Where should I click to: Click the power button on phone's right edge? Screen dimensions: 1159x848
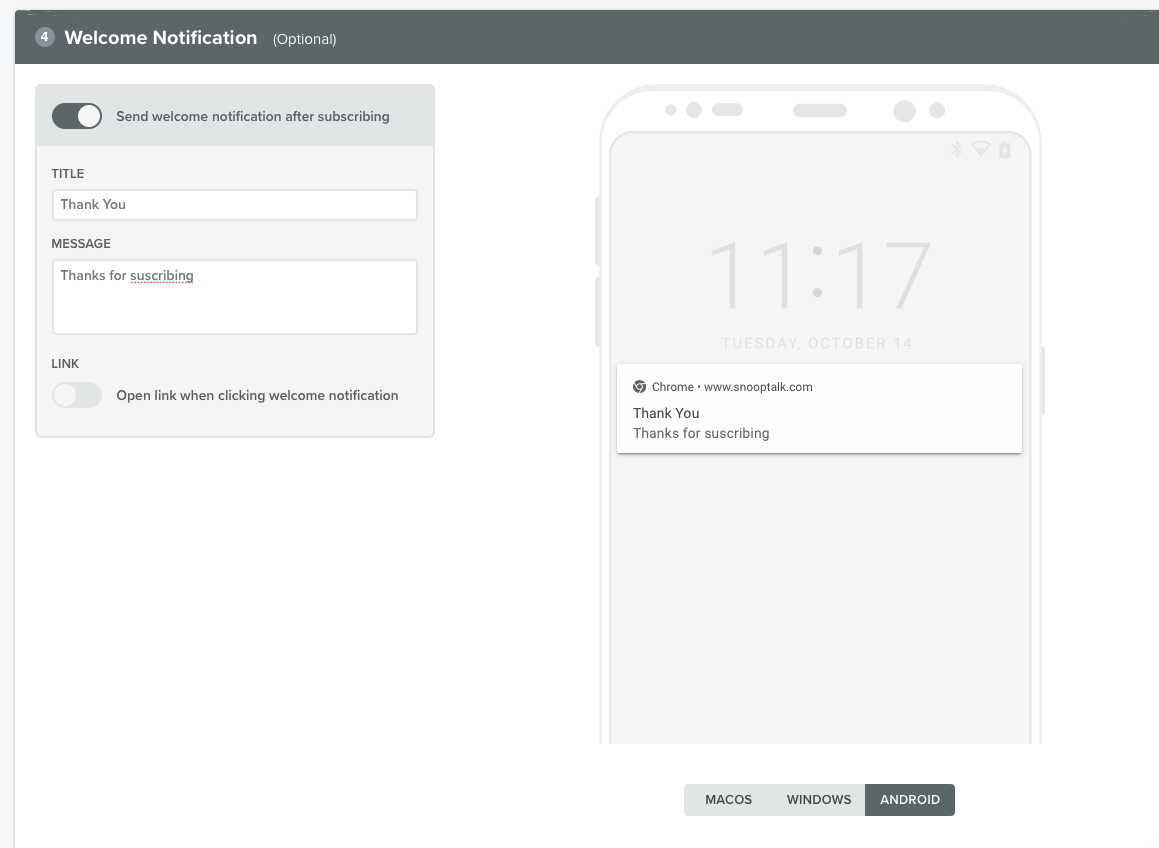pos(1042,381)
